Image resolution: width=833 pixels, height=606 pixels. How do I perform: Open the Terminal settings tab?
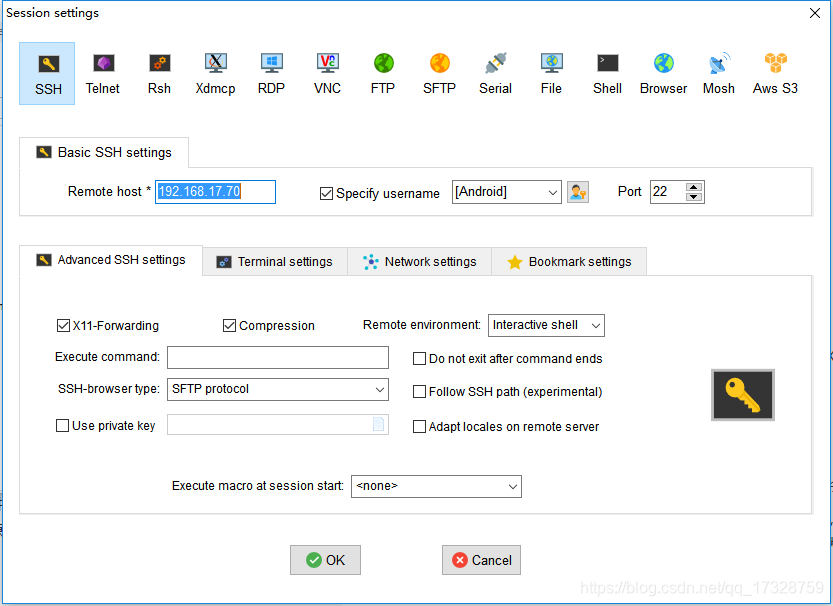[275, 262]
